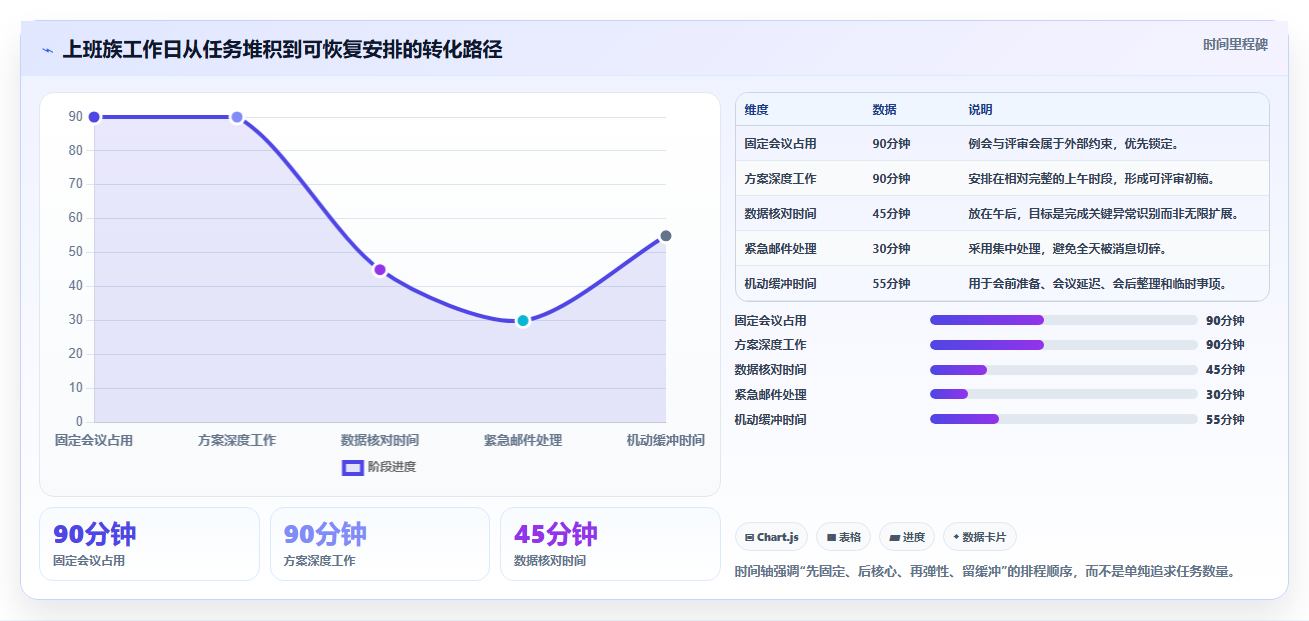Click the 进度 chip

[906, 537]
